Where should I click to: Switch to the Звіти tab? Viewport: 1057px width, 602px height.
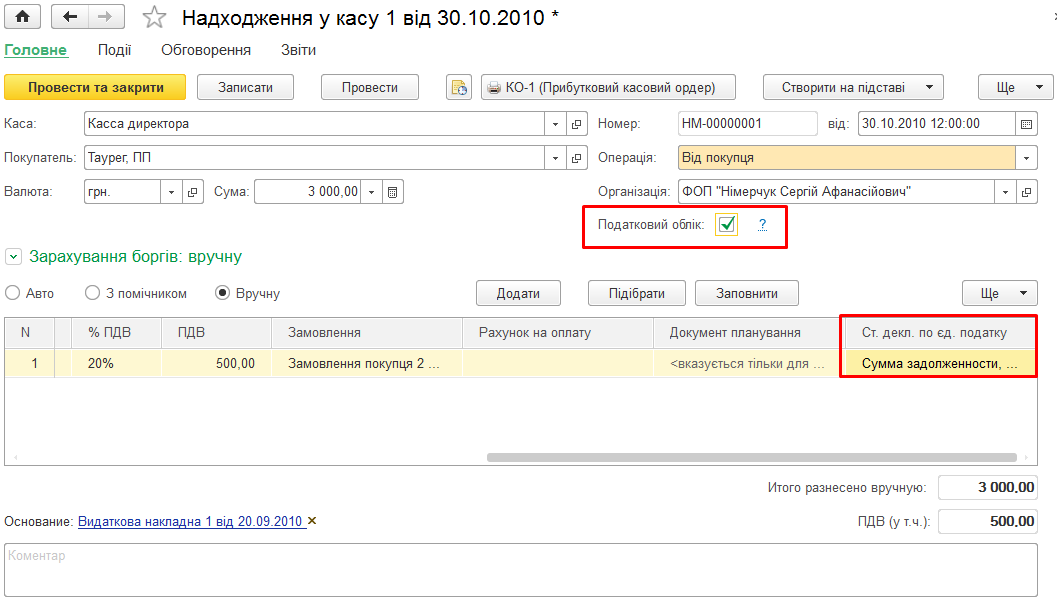pyautogui.click(x=299, y=50)
